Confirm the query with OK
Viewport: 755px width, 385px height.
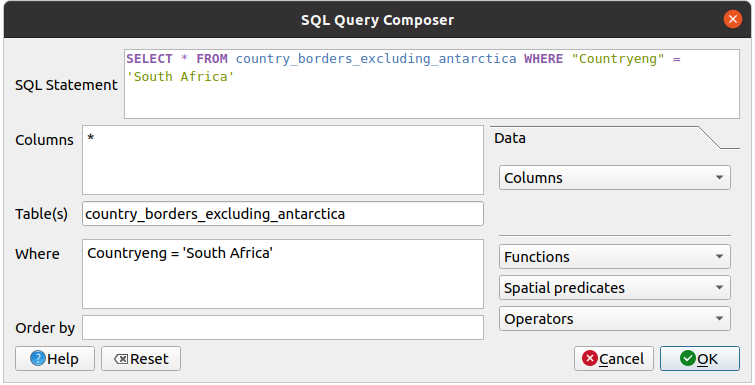700,359
